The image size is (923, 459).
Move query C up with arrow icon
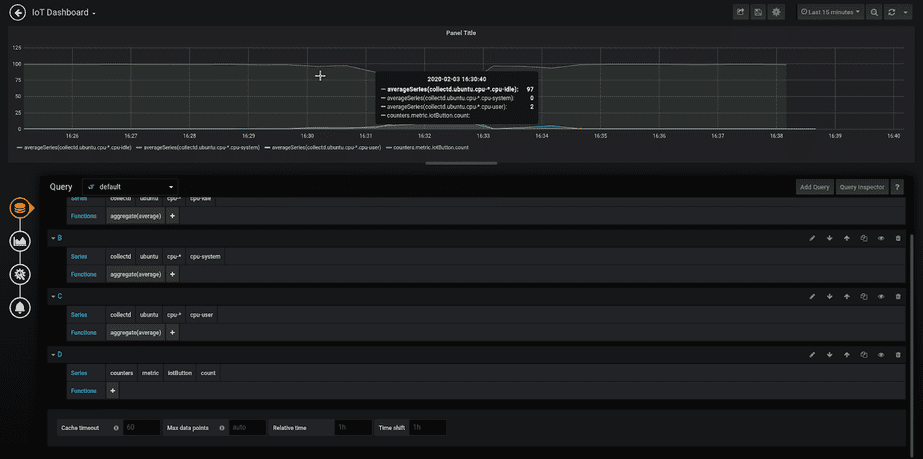pos(846,296)
